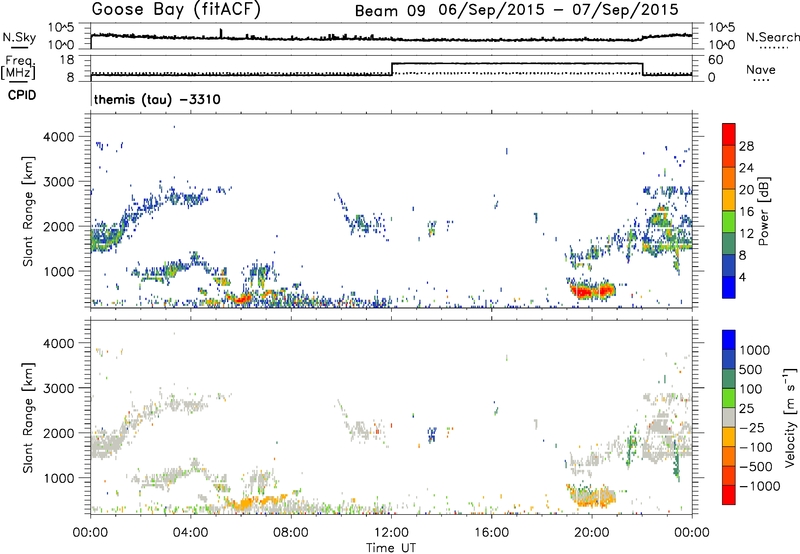Click the '20:00' time axis label

click(x=591, y=533)
